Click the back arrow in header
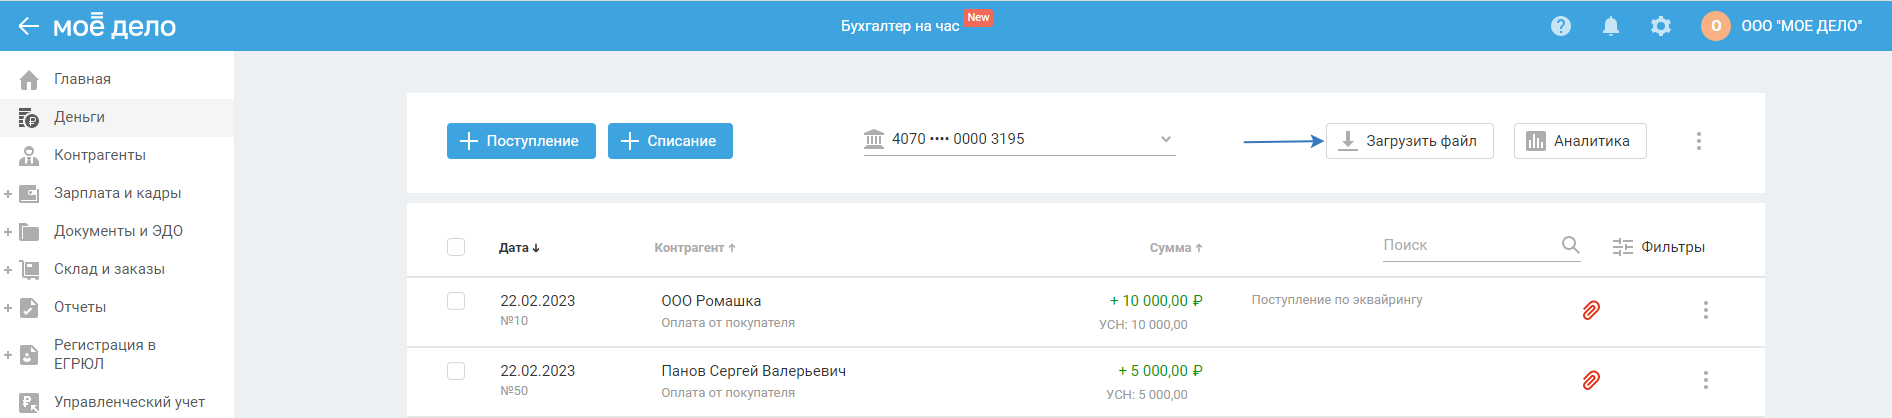 [x=28, y=26]
